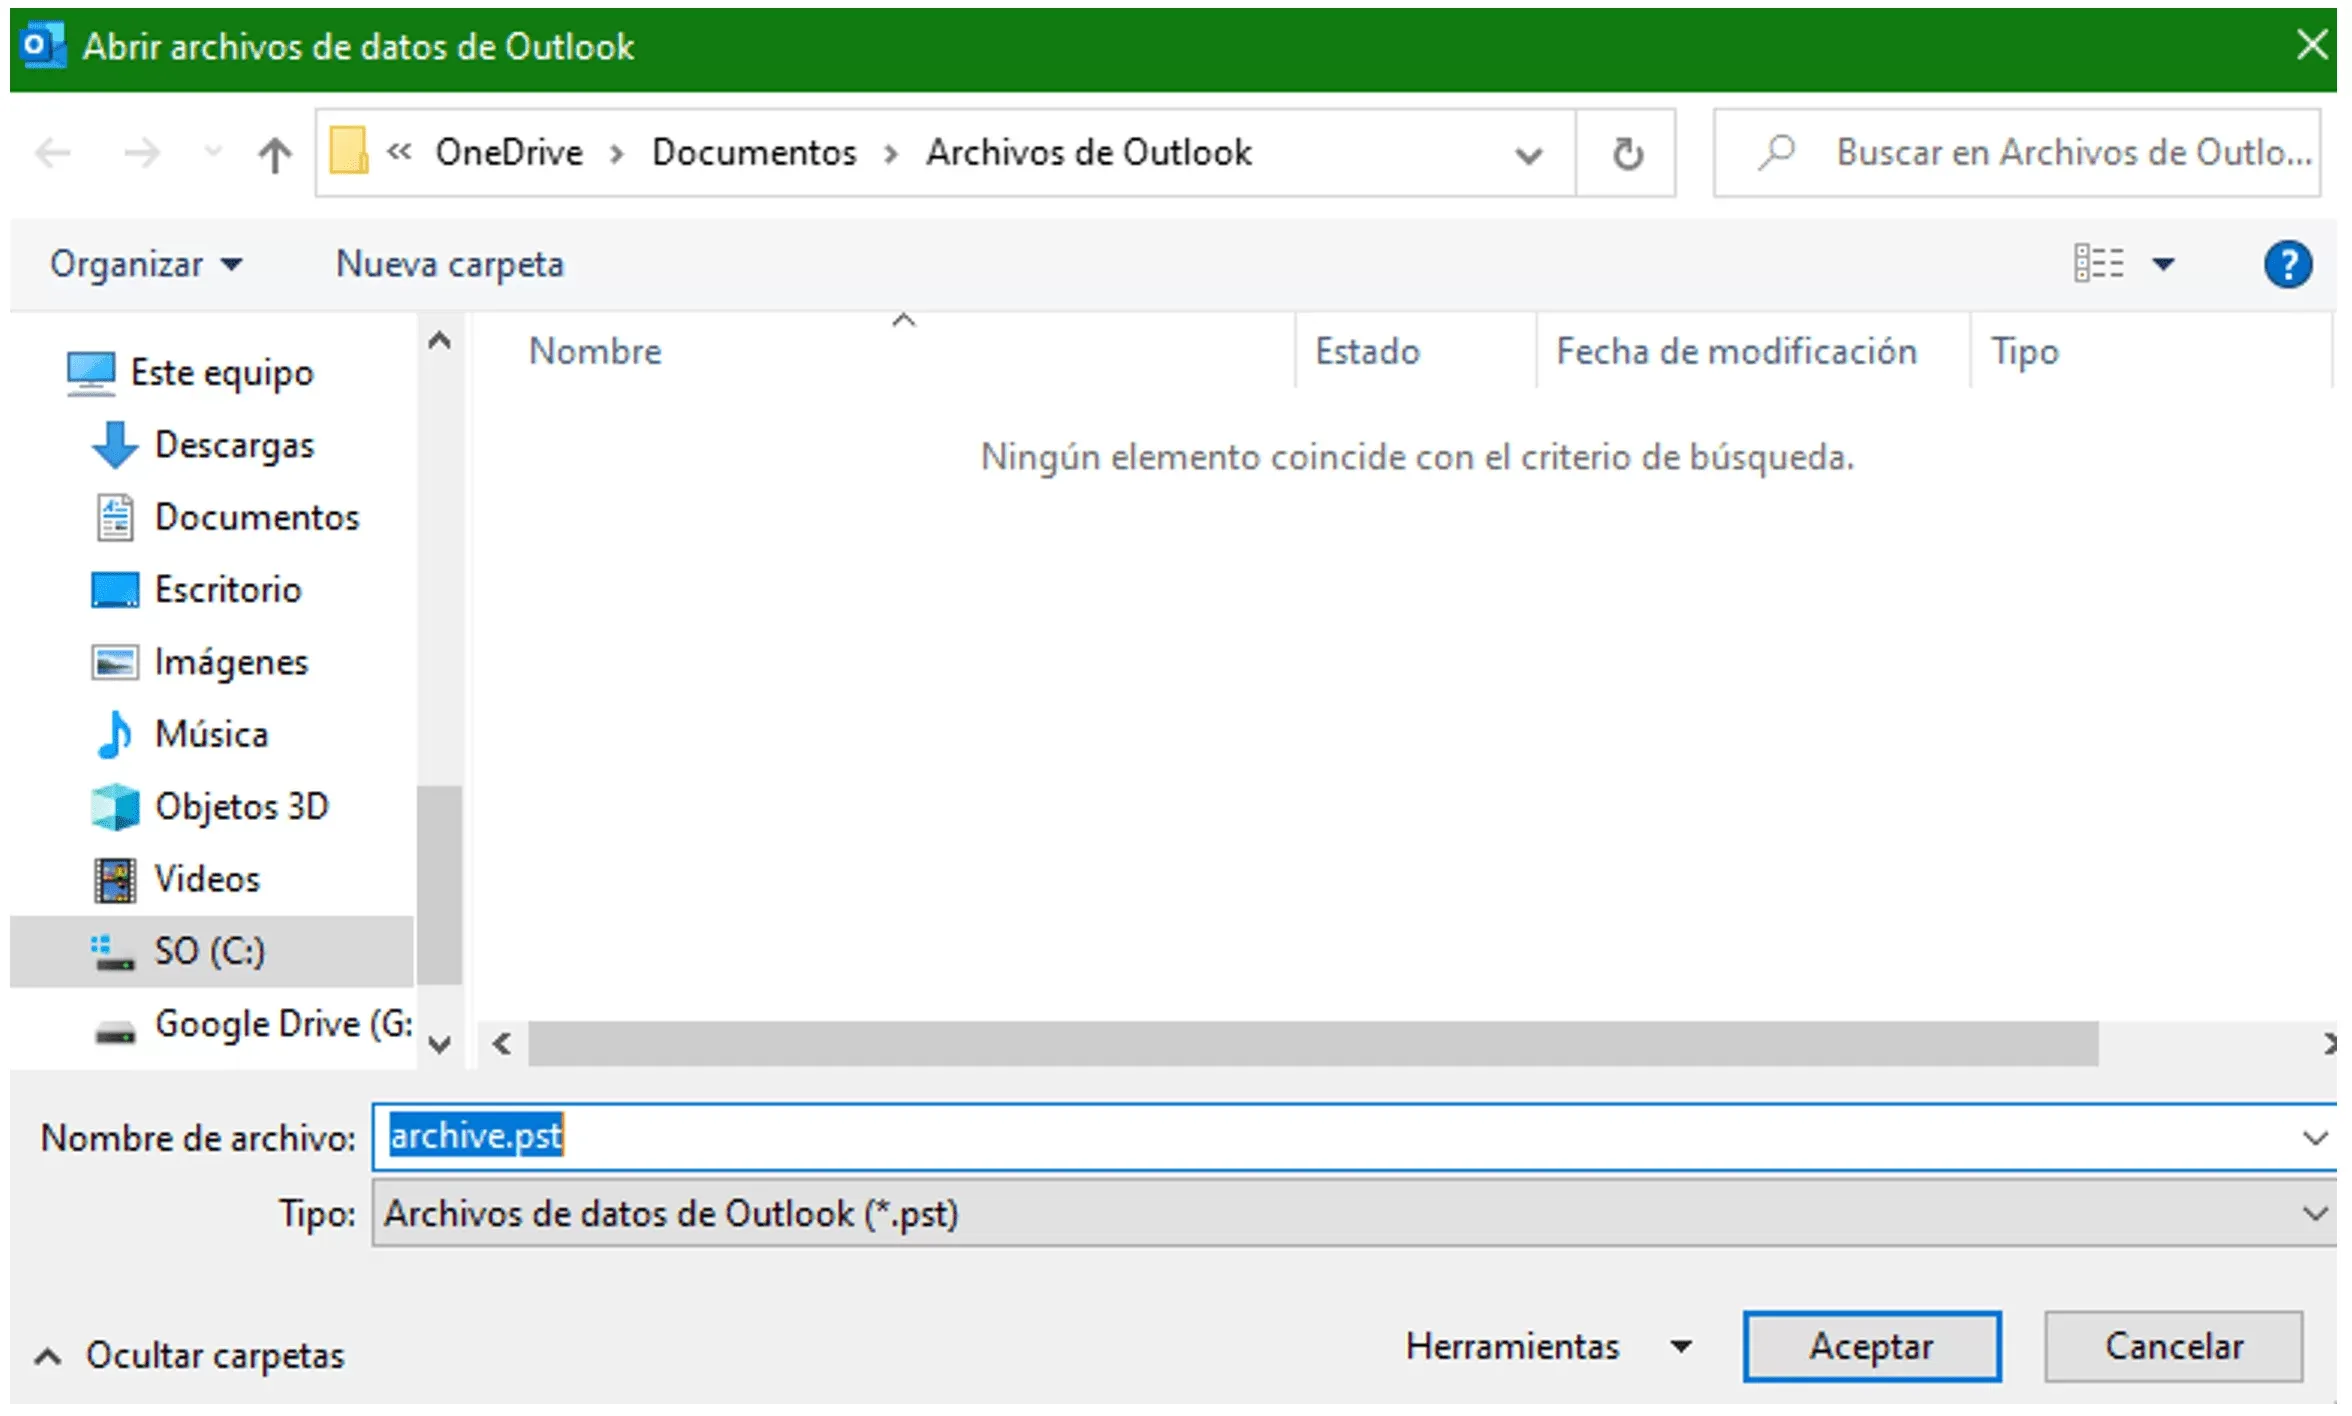2352x1416 pixels.
Task: Open the Nombre de archivo dropdown arrow
Action: pos(2315,1138)
